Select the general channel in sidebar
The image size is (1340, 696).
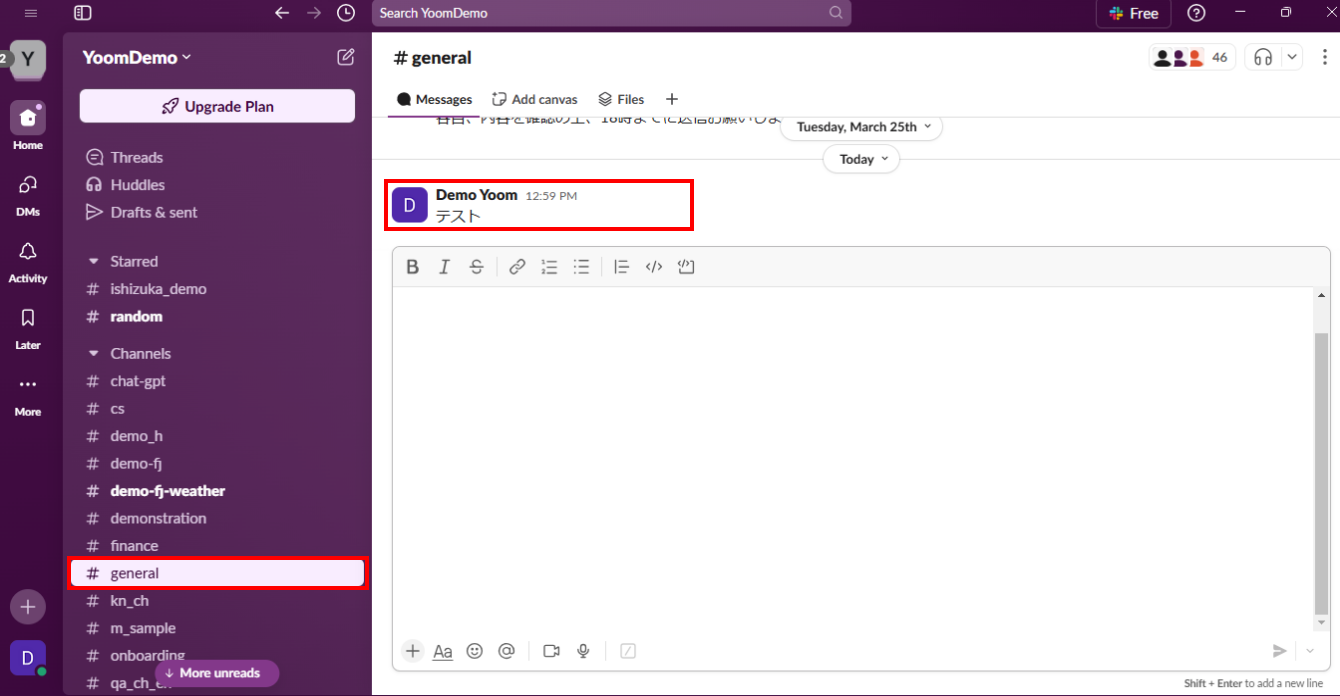click(217, 573)
